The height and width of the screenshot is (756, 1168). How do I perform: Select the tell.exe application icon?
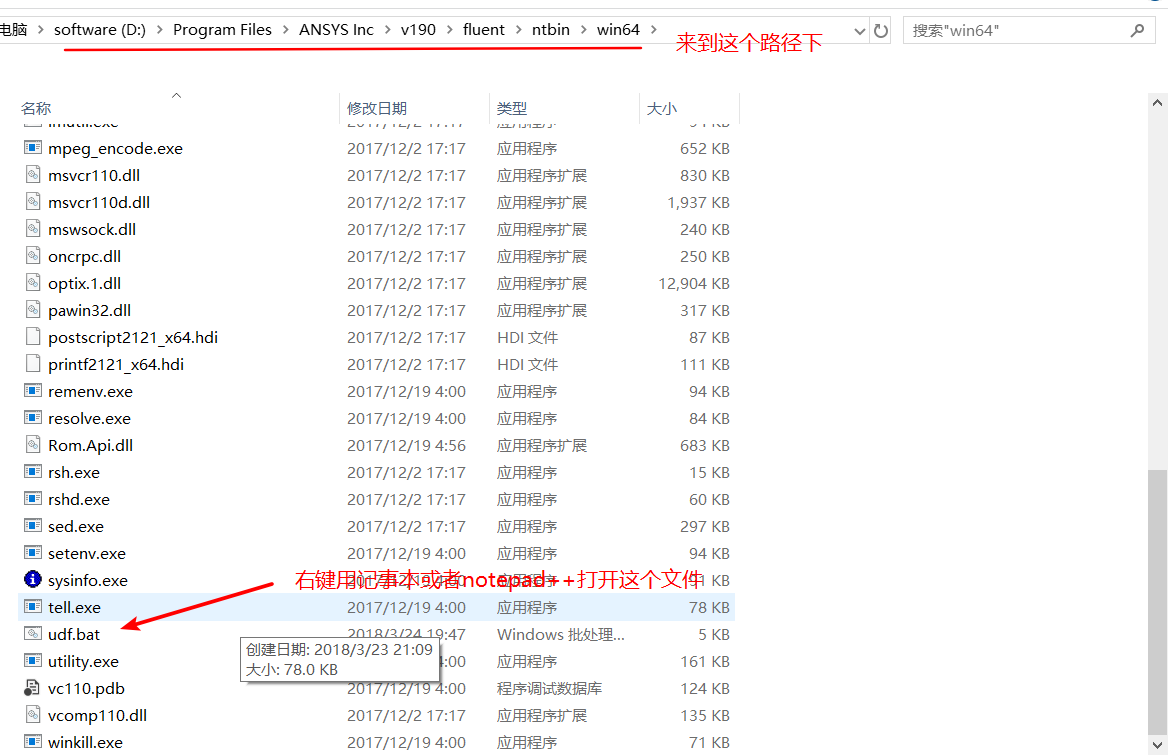31,607
